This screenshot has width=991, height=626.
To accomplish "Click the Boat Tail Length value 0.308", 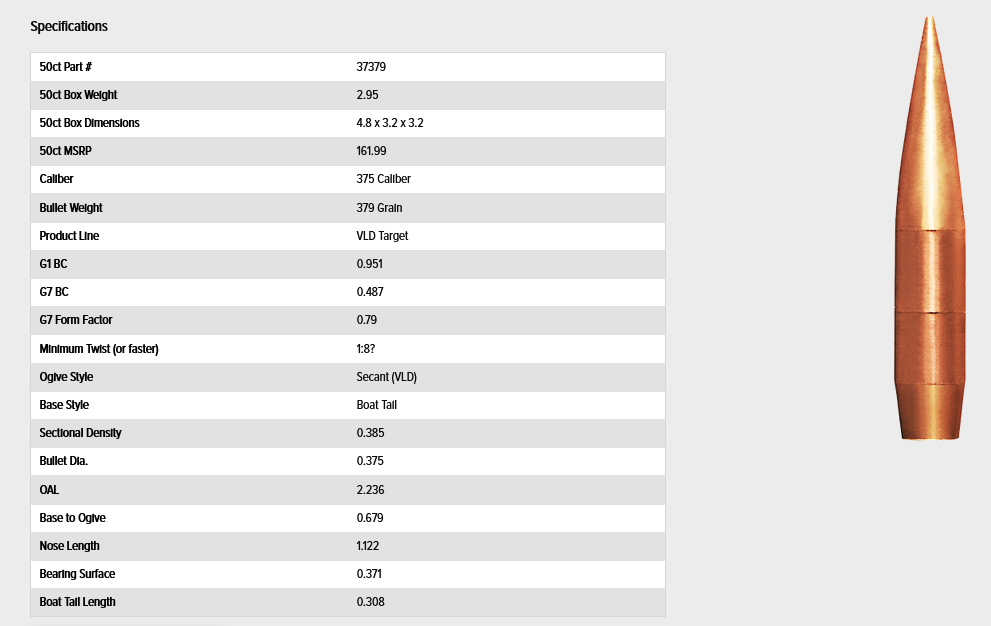I will click(370, 602).
